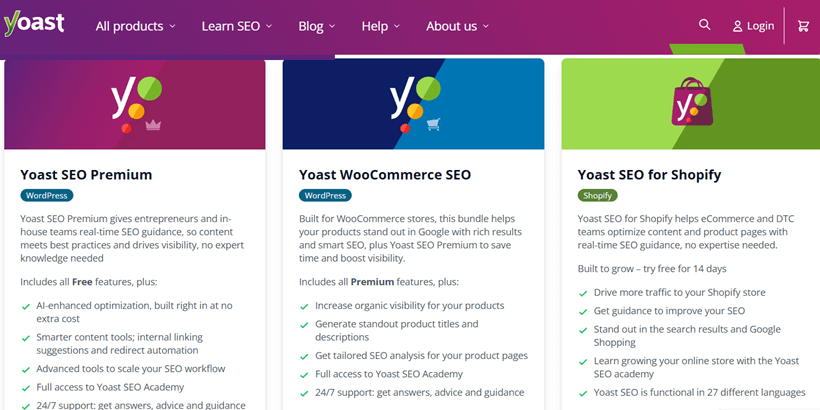Image resolution: width=820 pixels, height=410 pixels.
Task: Click "Smarter content tools; internal linking" feature
Action: (119, 344)
